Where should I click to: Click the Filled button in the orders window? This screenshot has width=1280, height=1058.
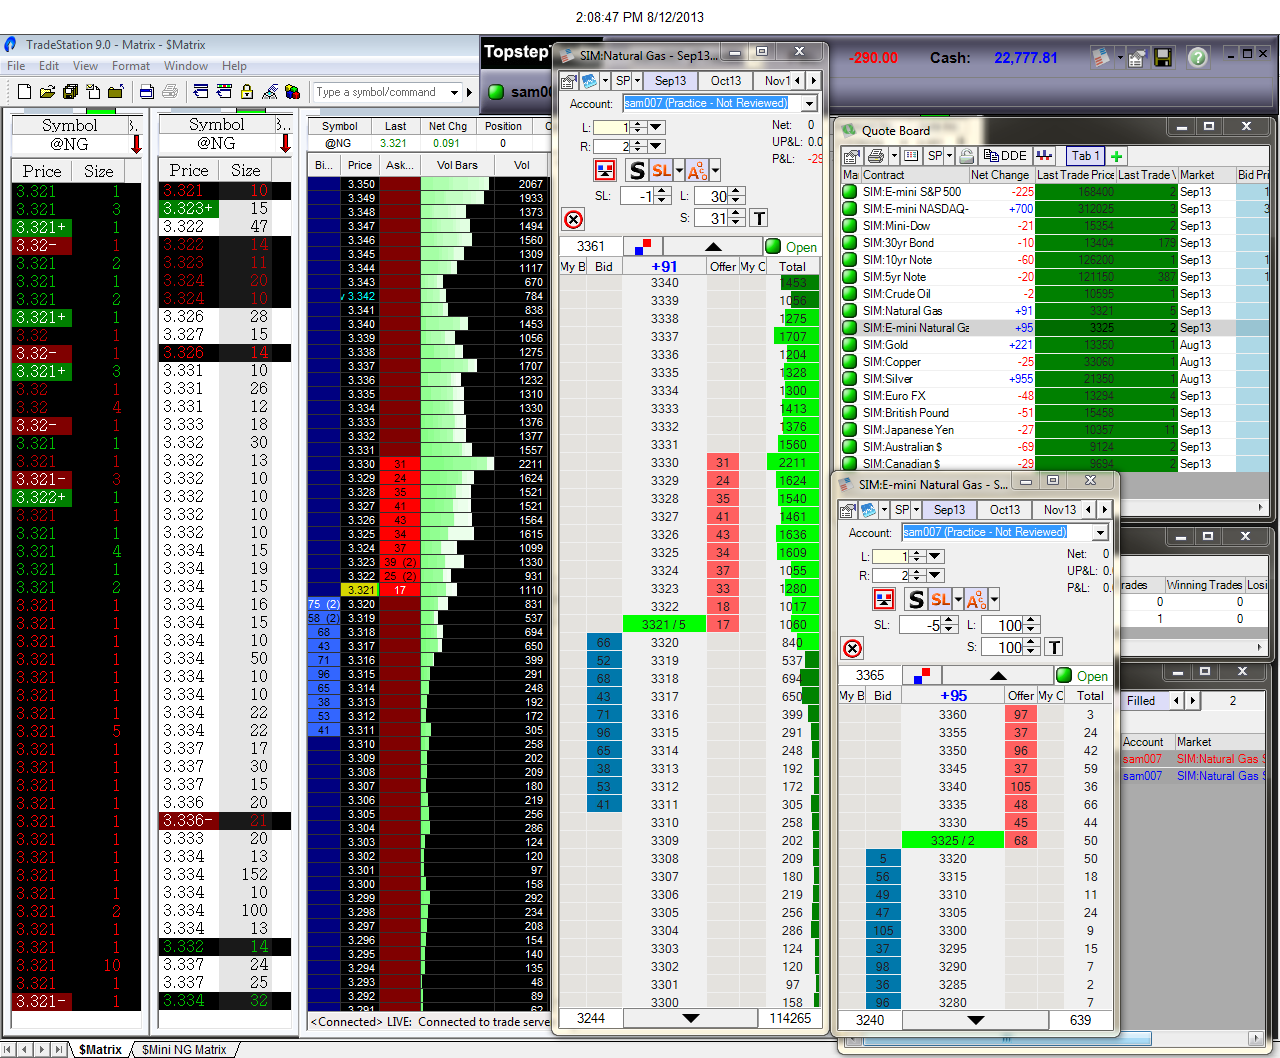pos(1141,701)
